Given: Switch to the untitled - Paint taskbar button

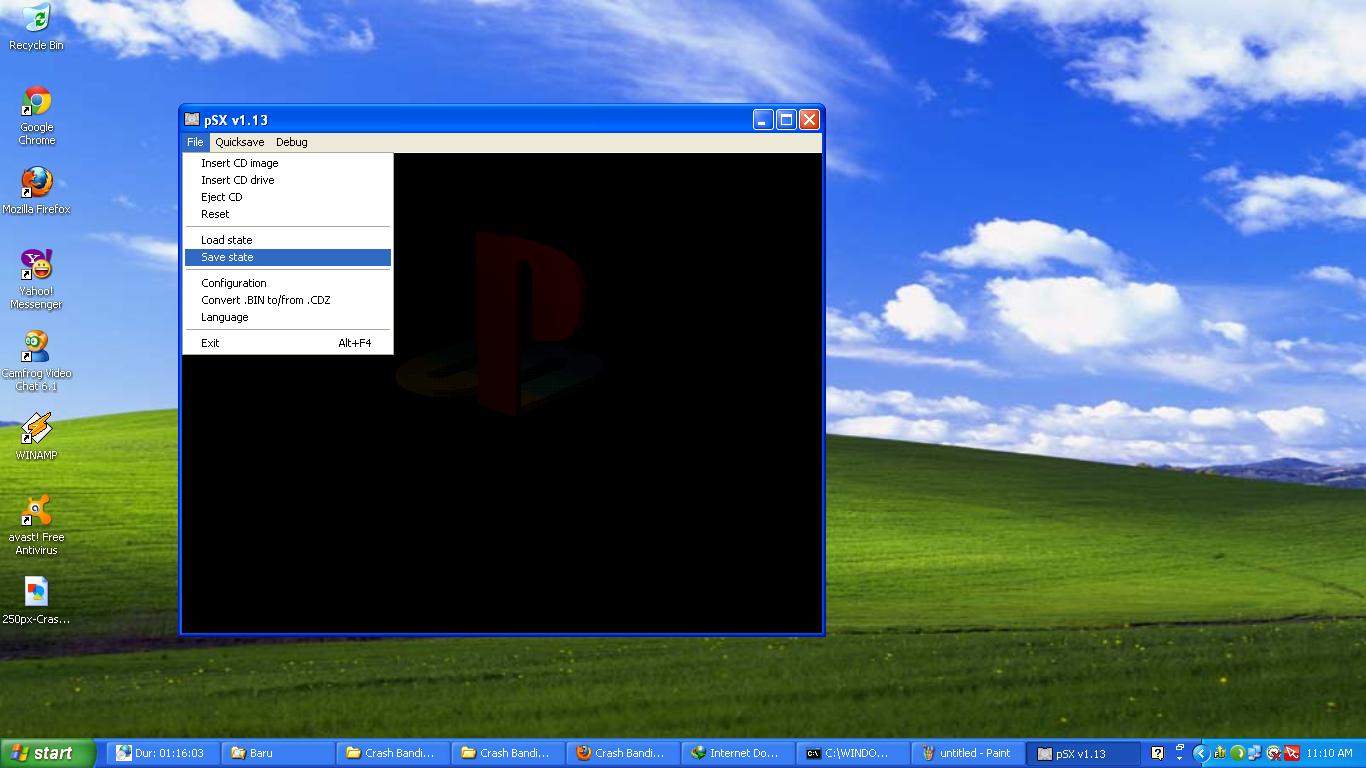Looking at the screenshot, I should point(968,753).
